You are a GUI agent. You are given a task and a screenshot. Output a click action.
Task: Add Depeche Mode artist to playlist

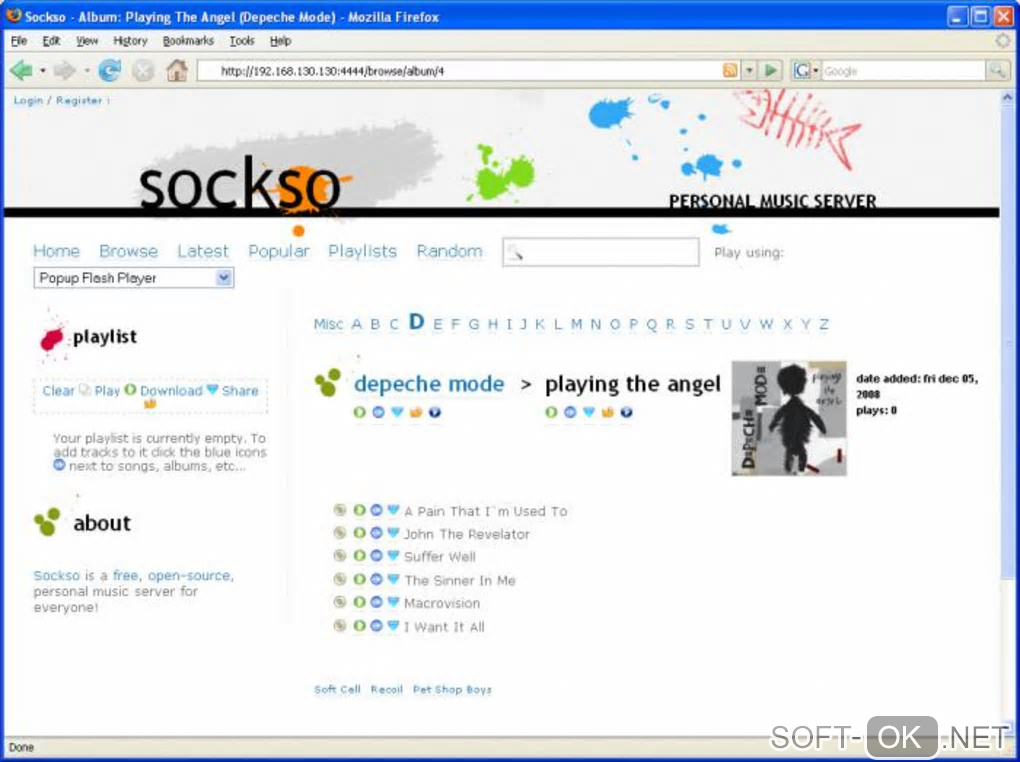point(378,412)
